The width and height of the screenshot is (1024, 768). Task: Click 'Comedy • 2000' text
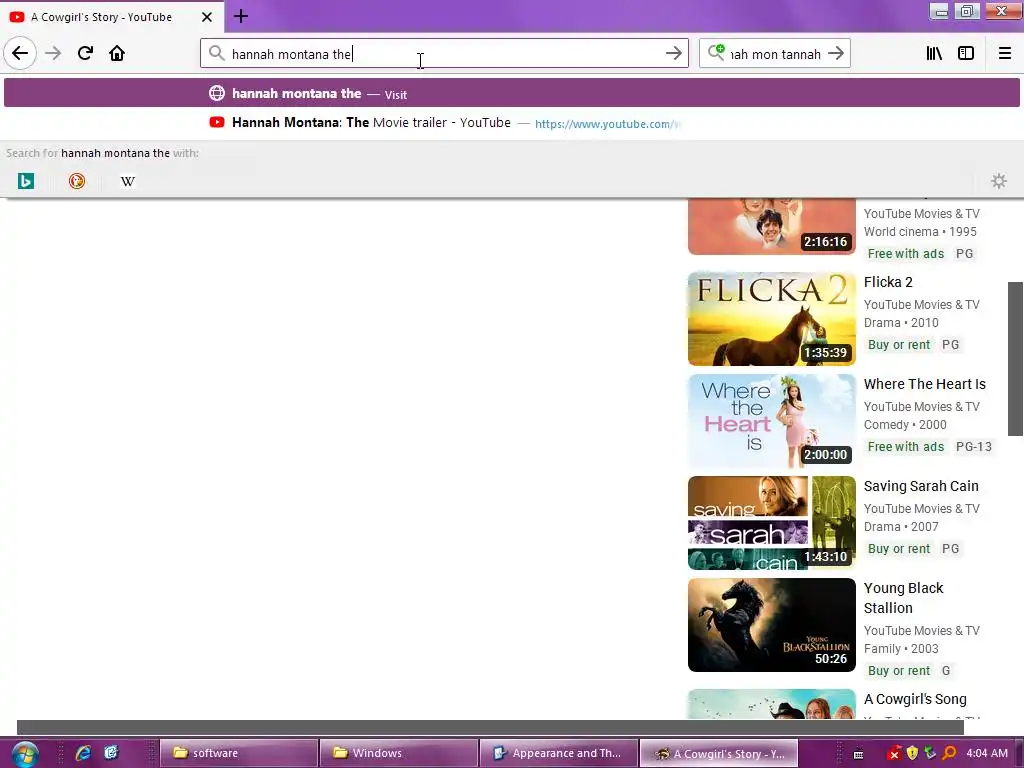coord(905,424)
